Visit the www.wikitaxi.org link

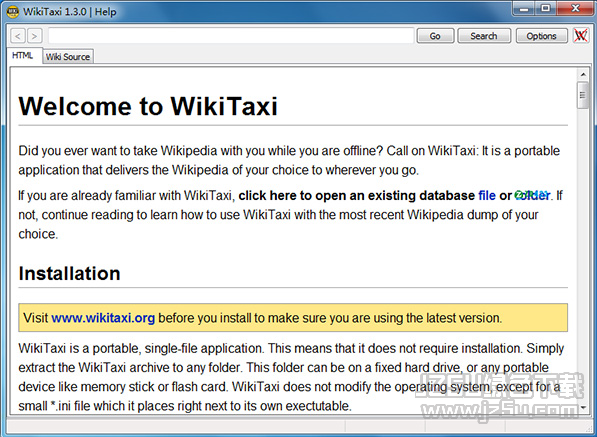[103, 317]
